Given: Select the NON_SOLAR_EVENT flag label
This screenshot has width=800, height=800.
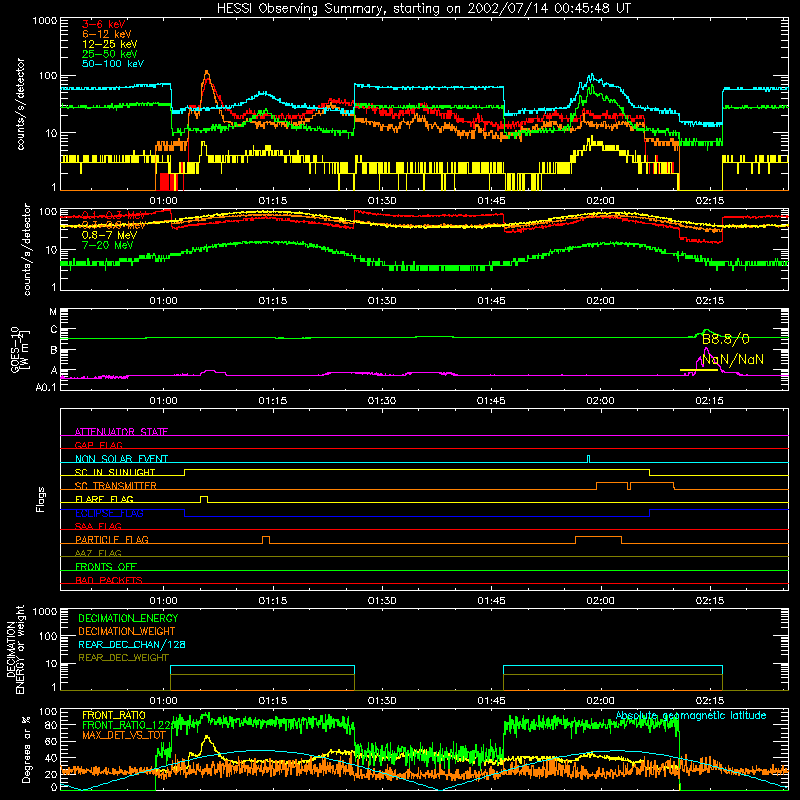Looking at the screenshot, I should [121, 459].
